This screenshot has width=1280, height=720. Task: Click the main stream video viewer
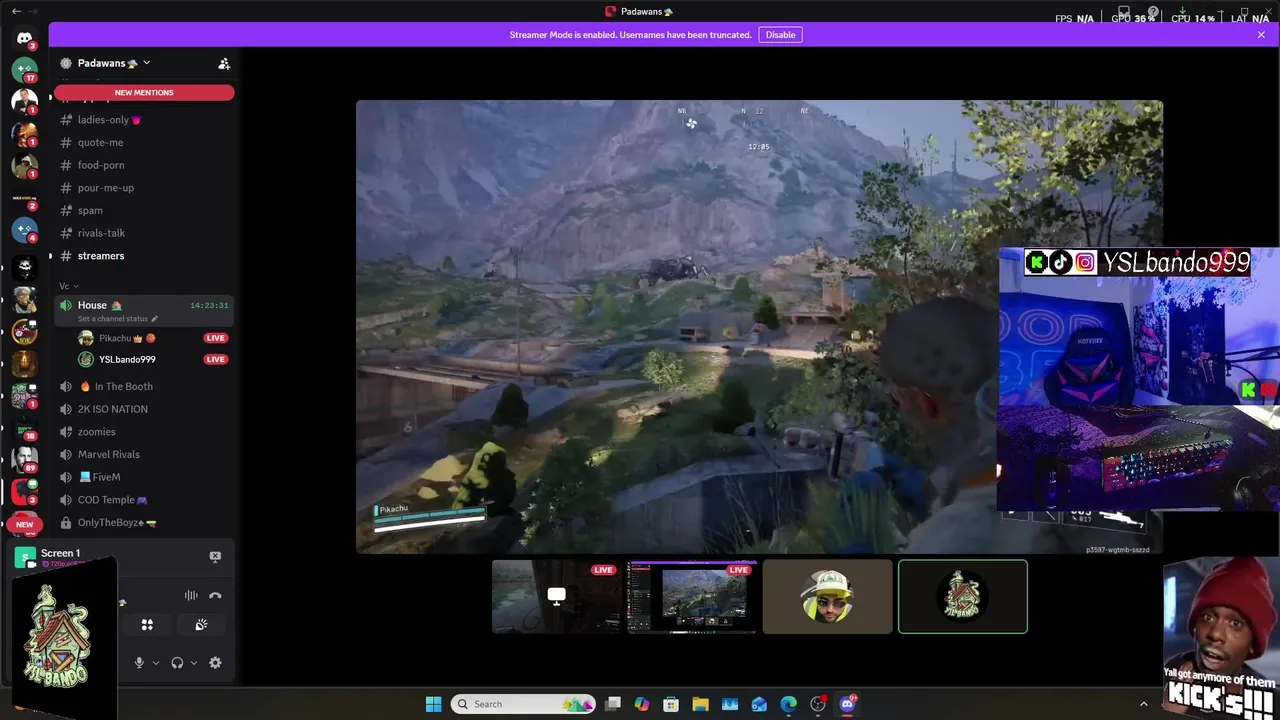[x=759, y=326]
